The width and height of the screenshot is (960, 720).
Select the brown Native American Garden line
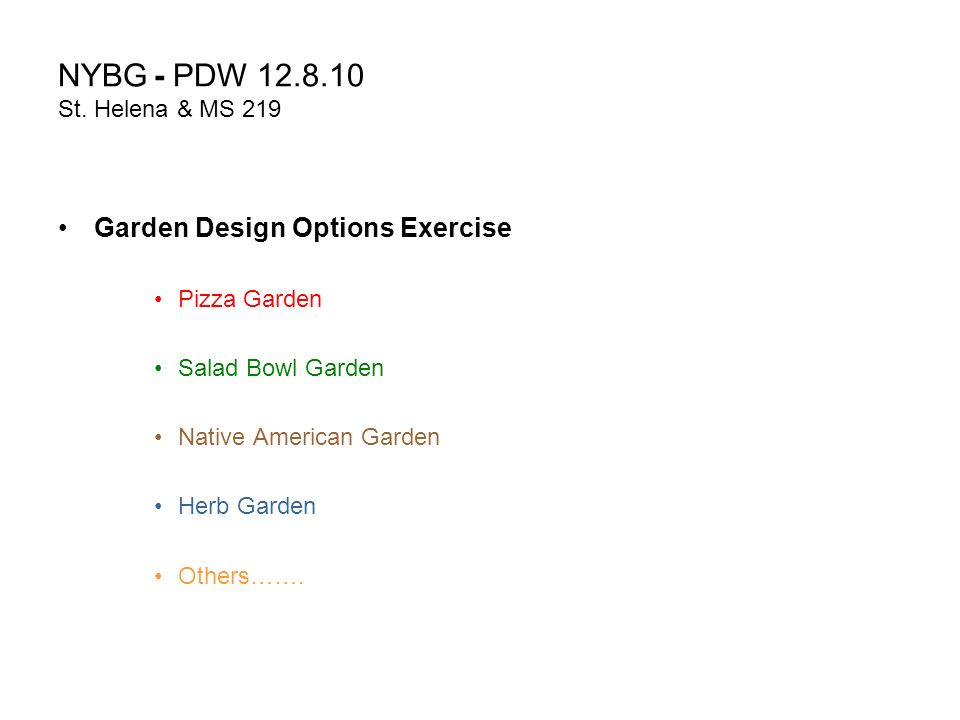[309, 437]
